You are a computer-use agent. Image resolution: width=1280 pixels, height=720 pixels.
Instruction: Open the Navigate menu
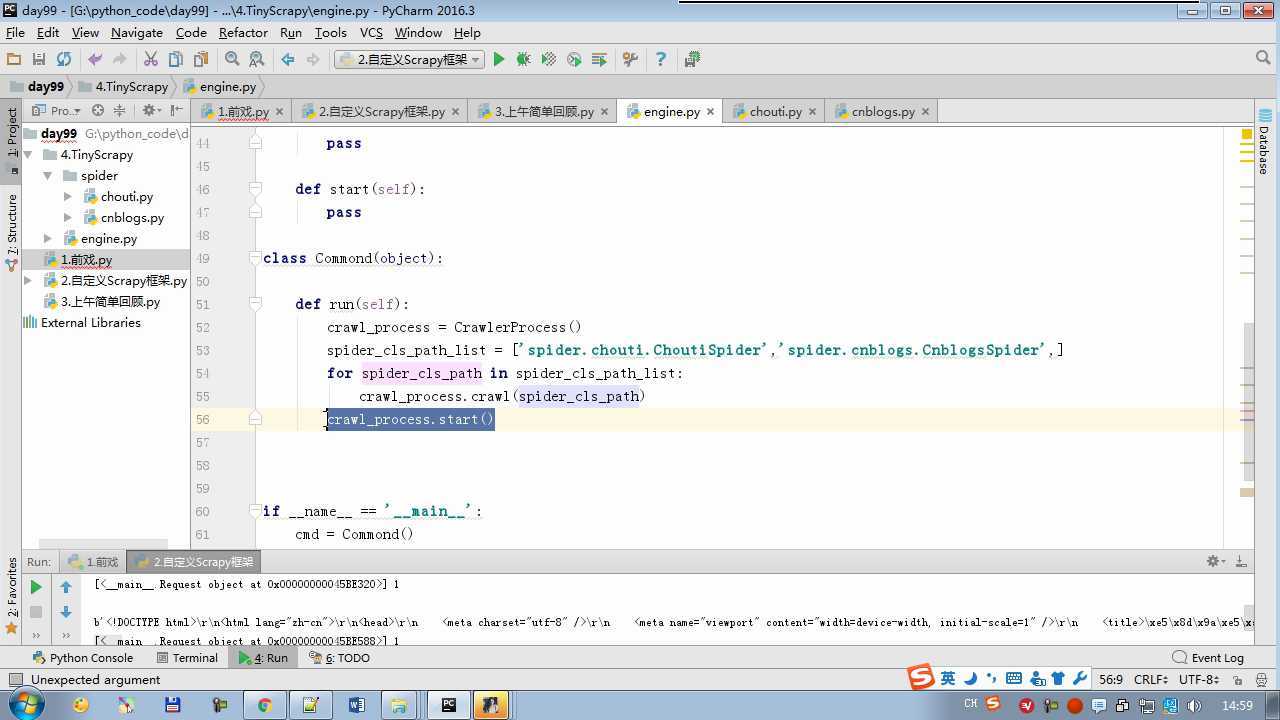click(137, 32)
